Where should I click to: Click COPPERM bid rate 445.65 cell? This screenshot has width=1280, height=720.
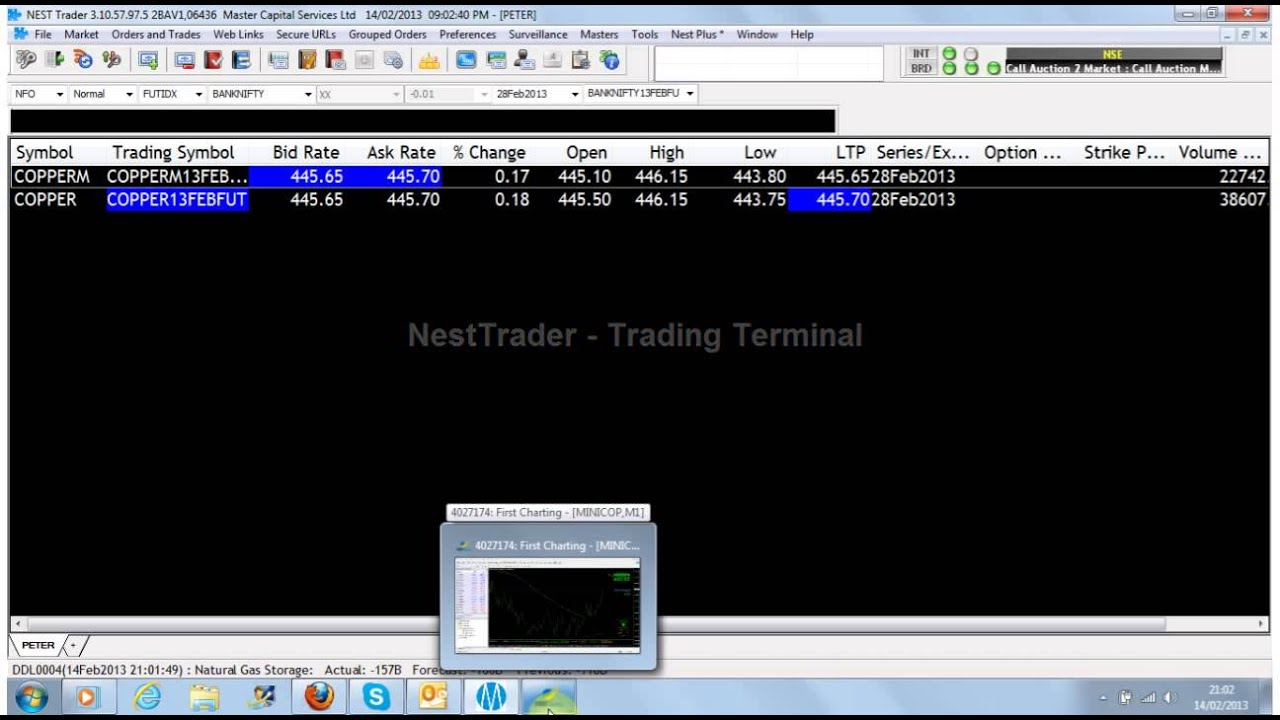298,177
